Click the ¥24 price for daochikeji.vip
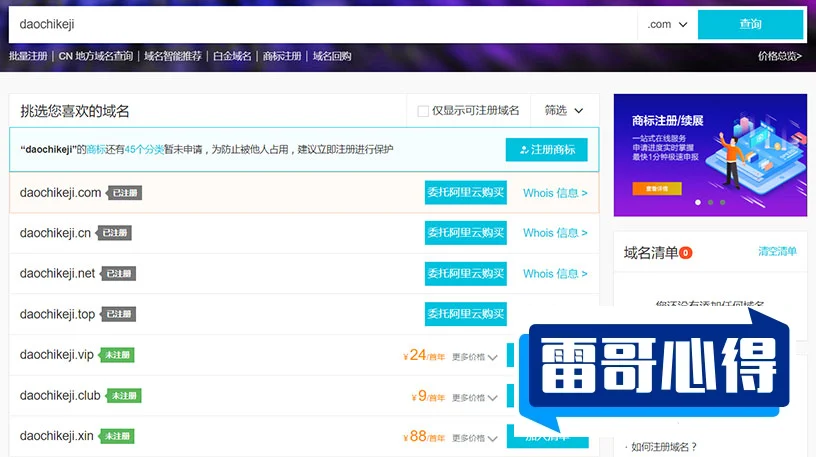The width and height of the screenshot is (816, 457). (x=424, y=355)
